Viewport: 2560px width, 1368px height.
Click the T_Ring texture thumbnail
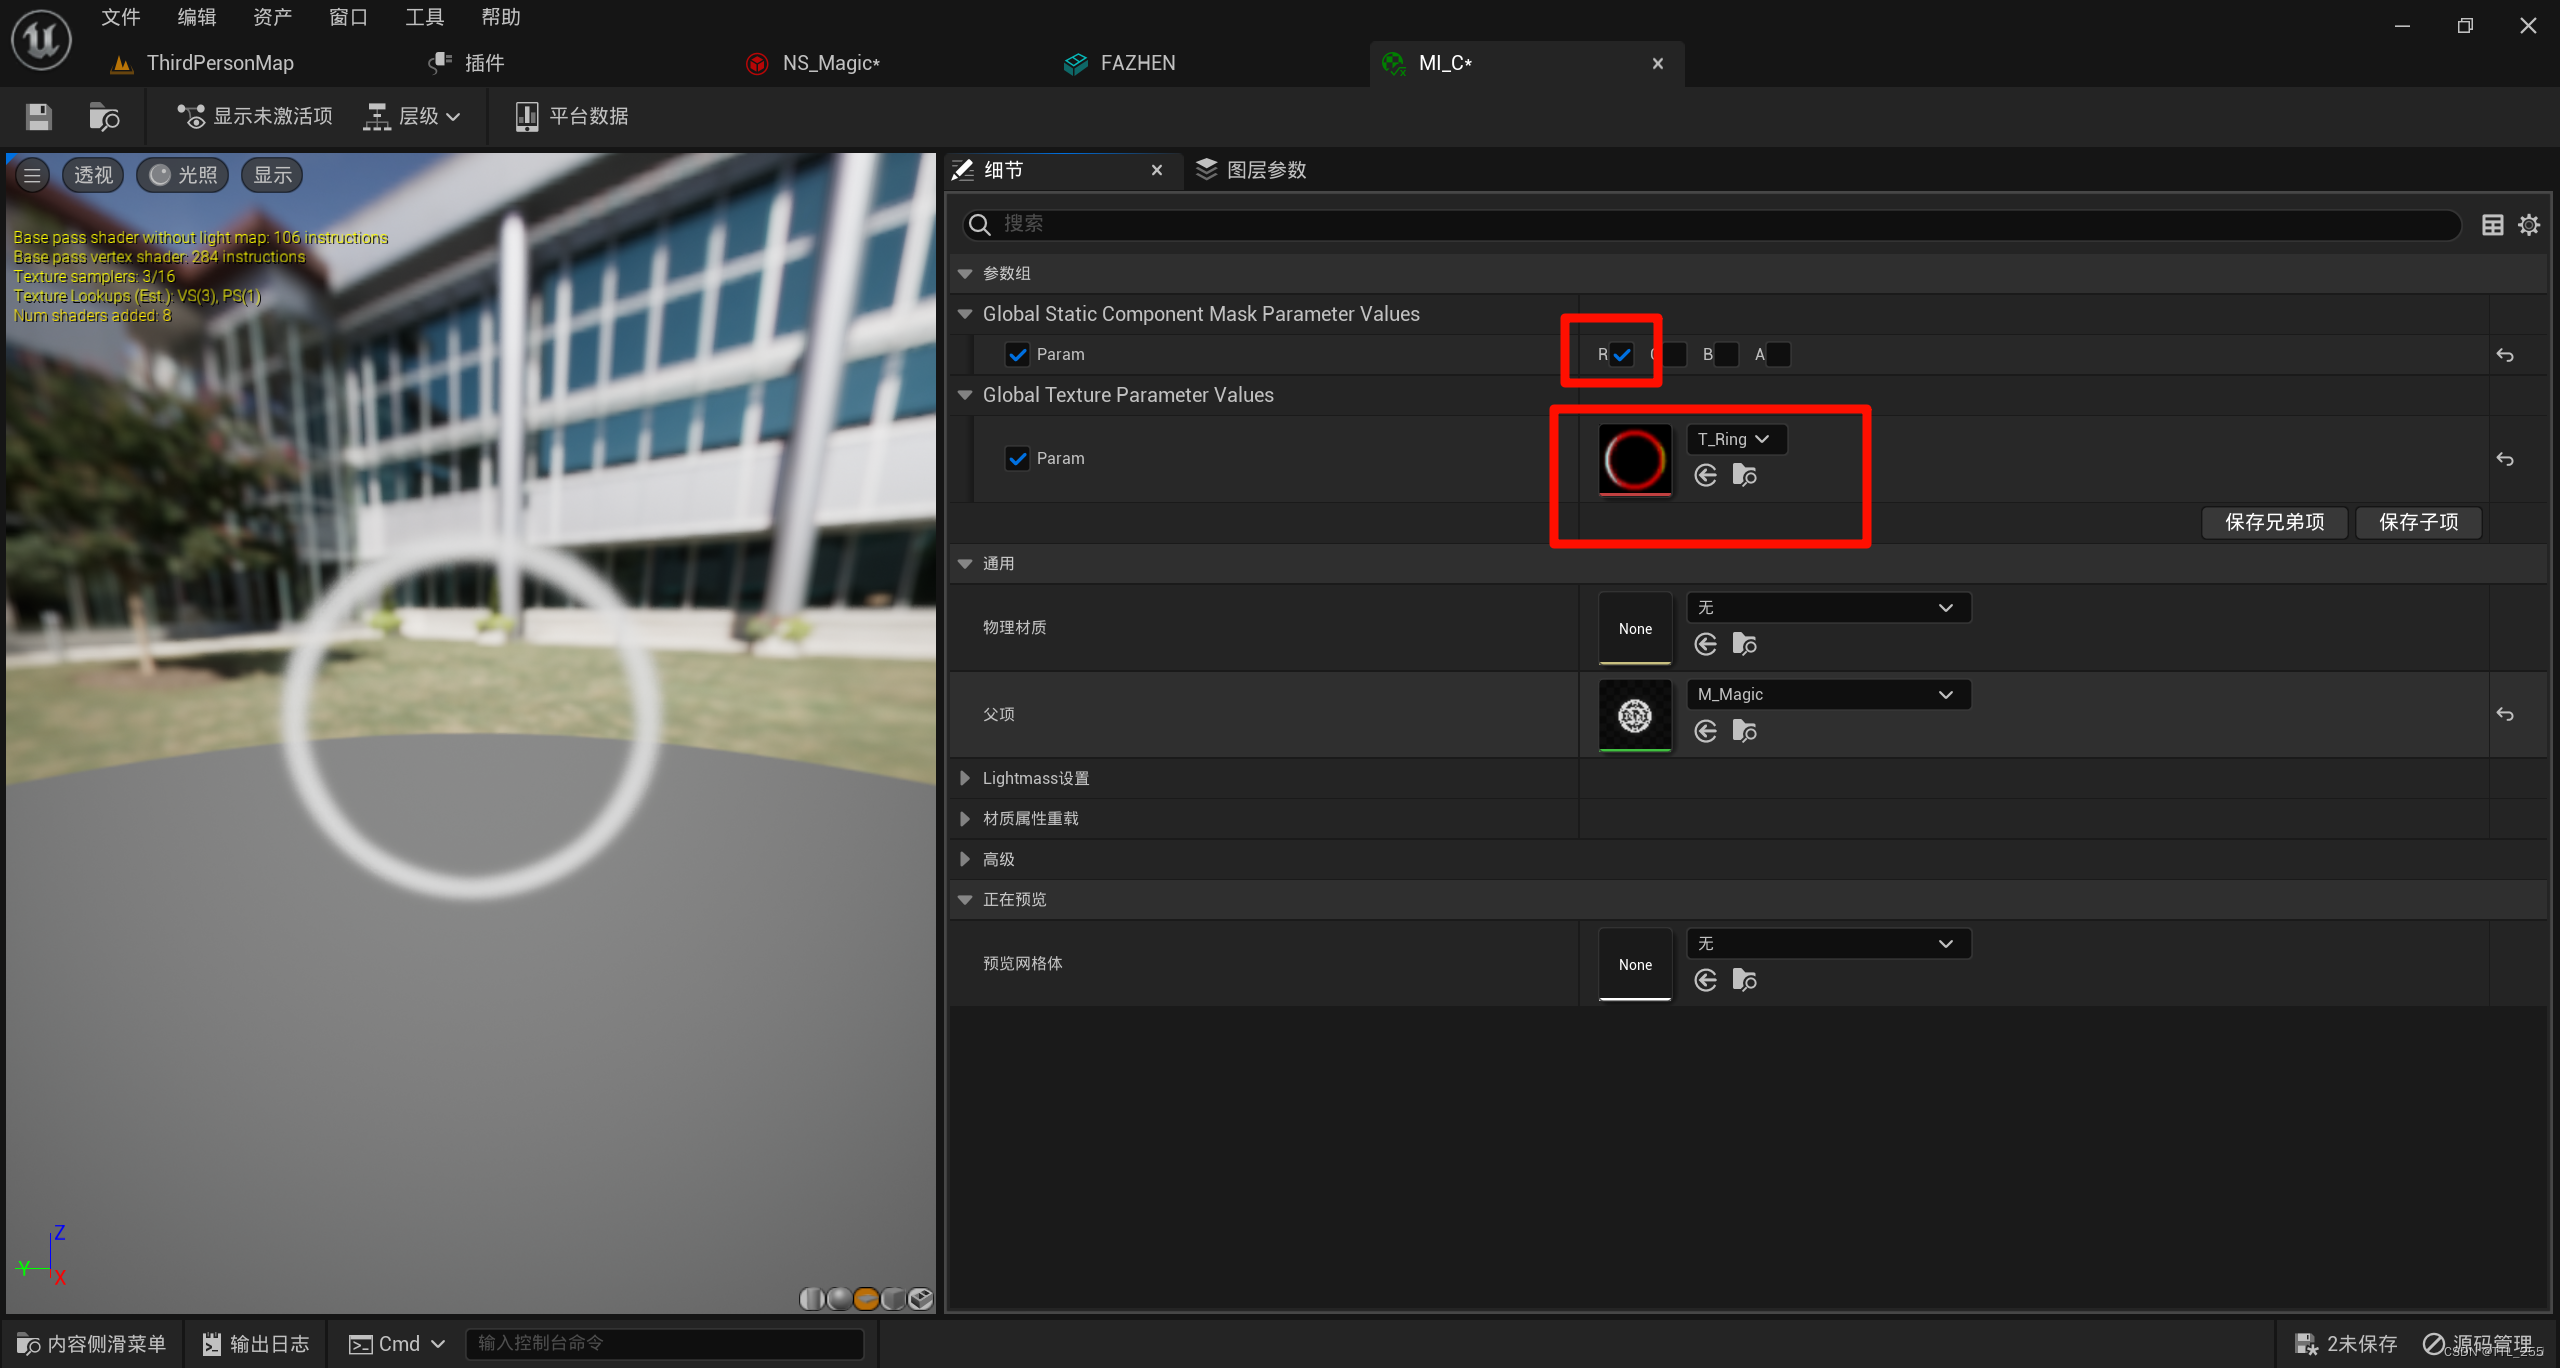point(1634,459)
